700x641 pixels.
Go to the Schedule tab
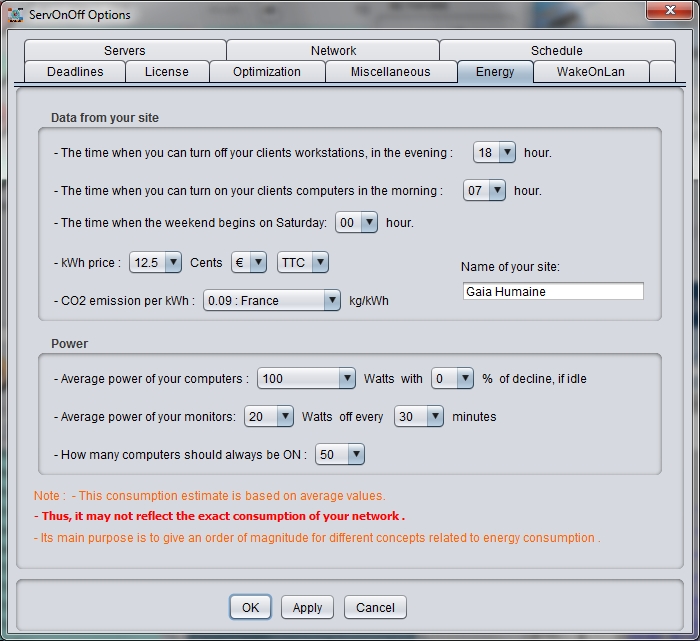coord(556,50)
